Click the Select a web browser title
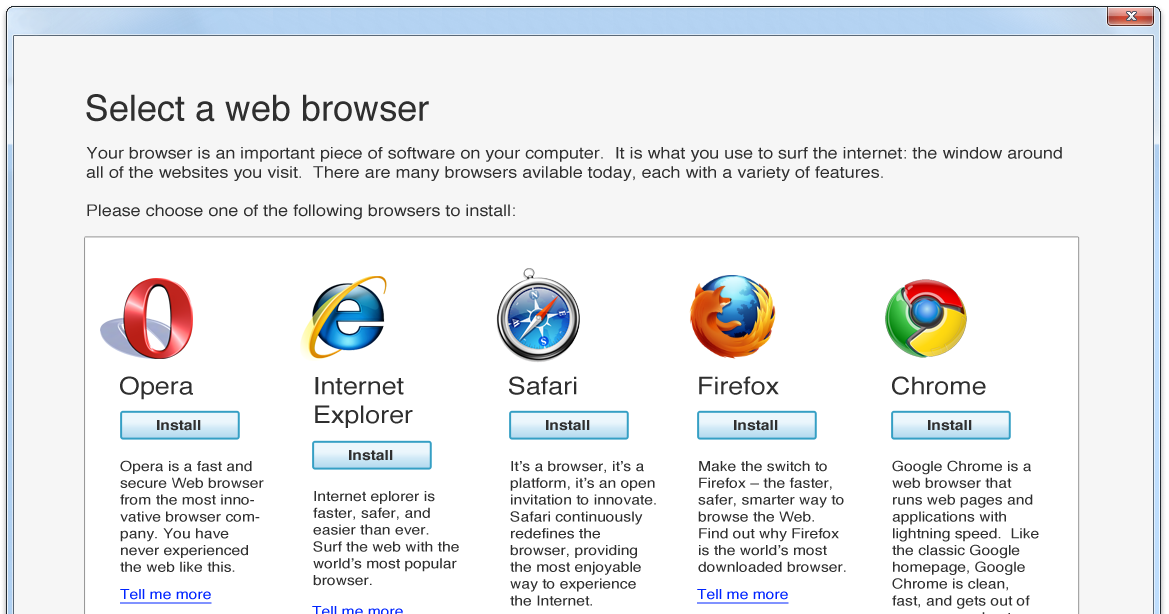 pyautogui.click(x=257, y=109)
